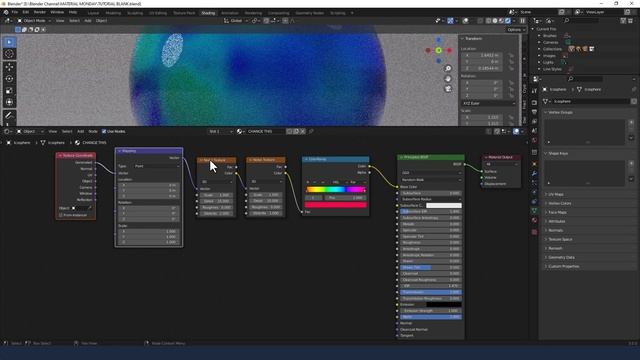Unlink the CHANGE THIS material with X
Screen dimensions: 640x360
(302, 131)
